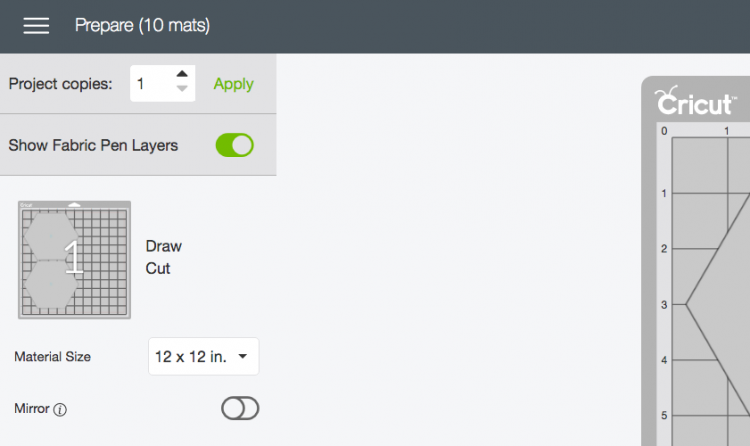
Task: Click the Draw label beside mat 1
Action: [164, 246]
